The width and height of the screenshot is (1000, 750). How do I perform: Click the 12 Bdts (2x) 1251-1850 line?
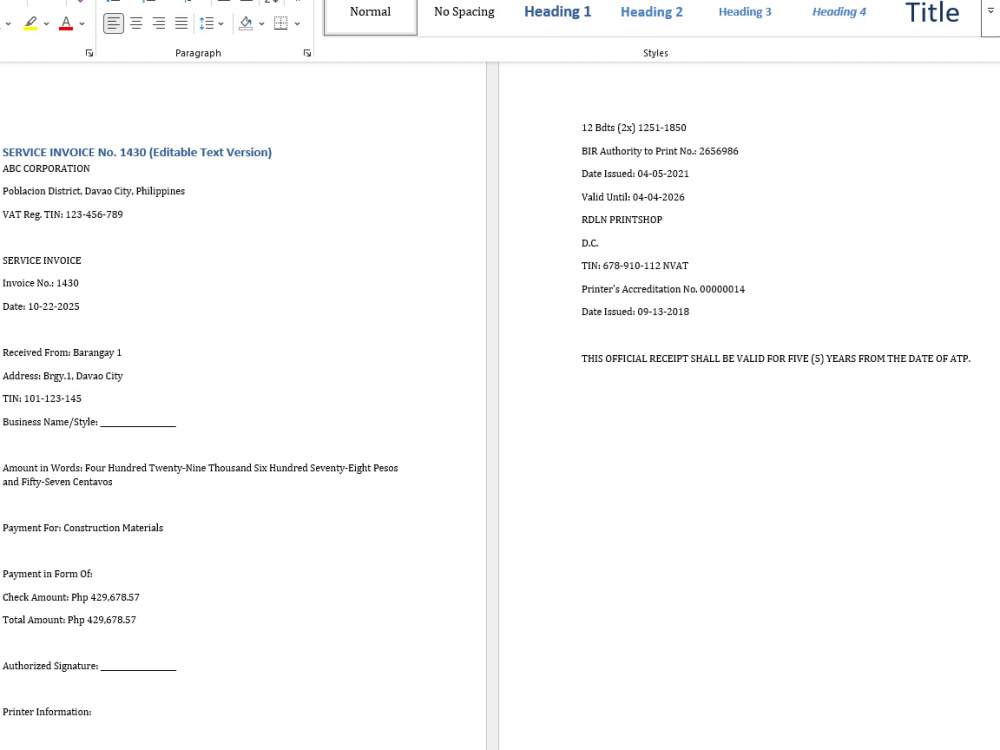634,128
